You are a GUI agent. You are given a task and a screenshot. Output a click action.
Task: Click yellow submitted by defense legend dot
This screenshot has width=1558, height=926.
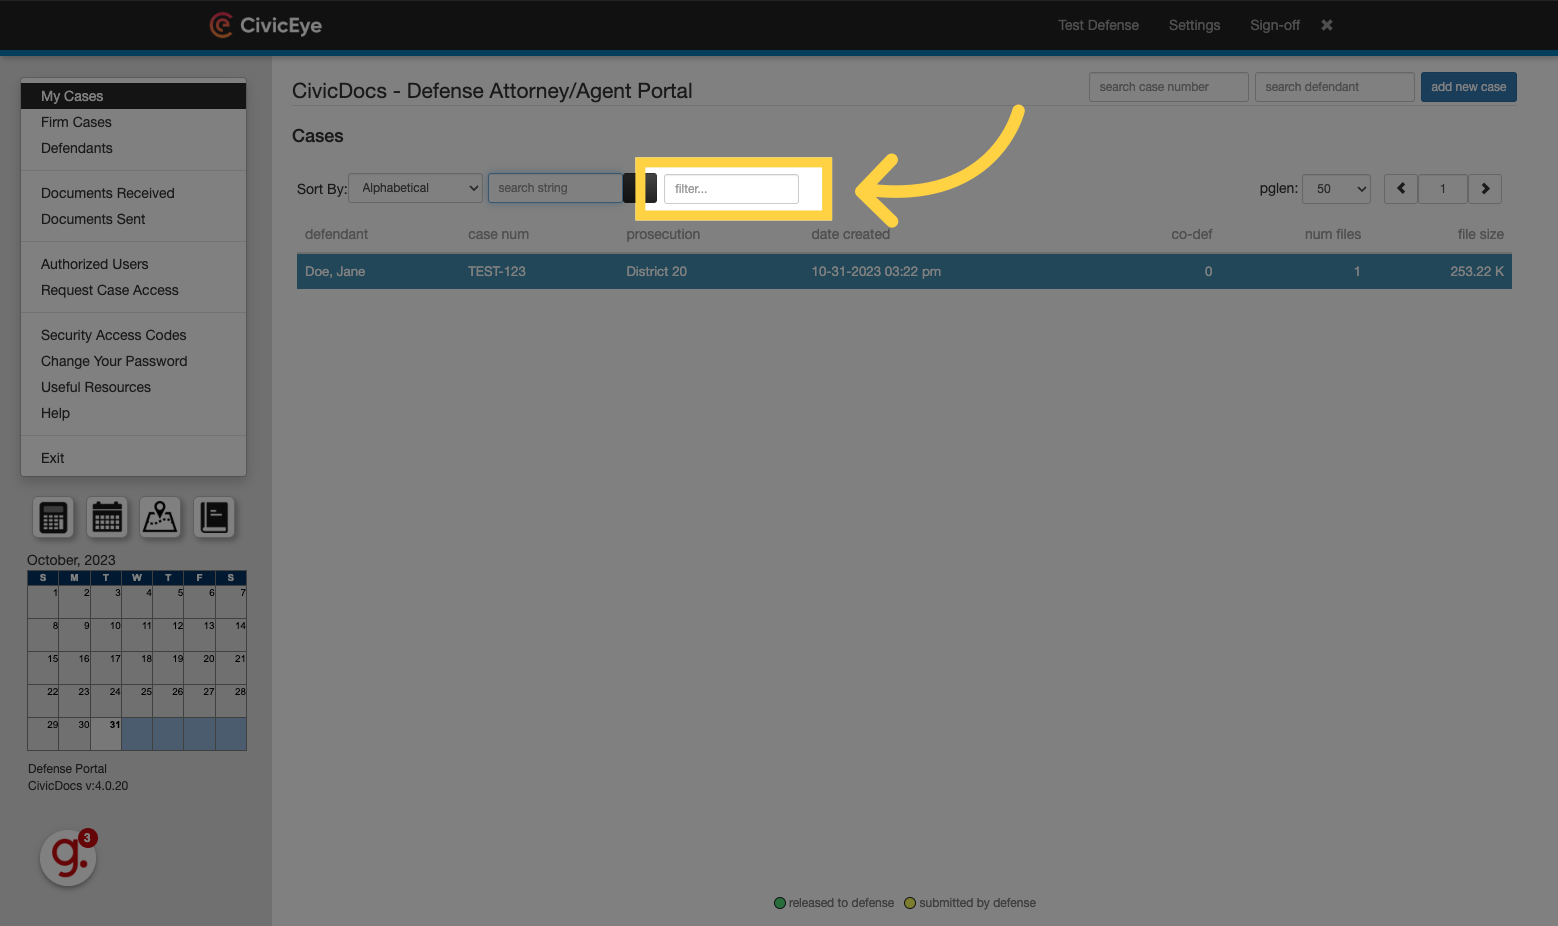tap(910, 903)
